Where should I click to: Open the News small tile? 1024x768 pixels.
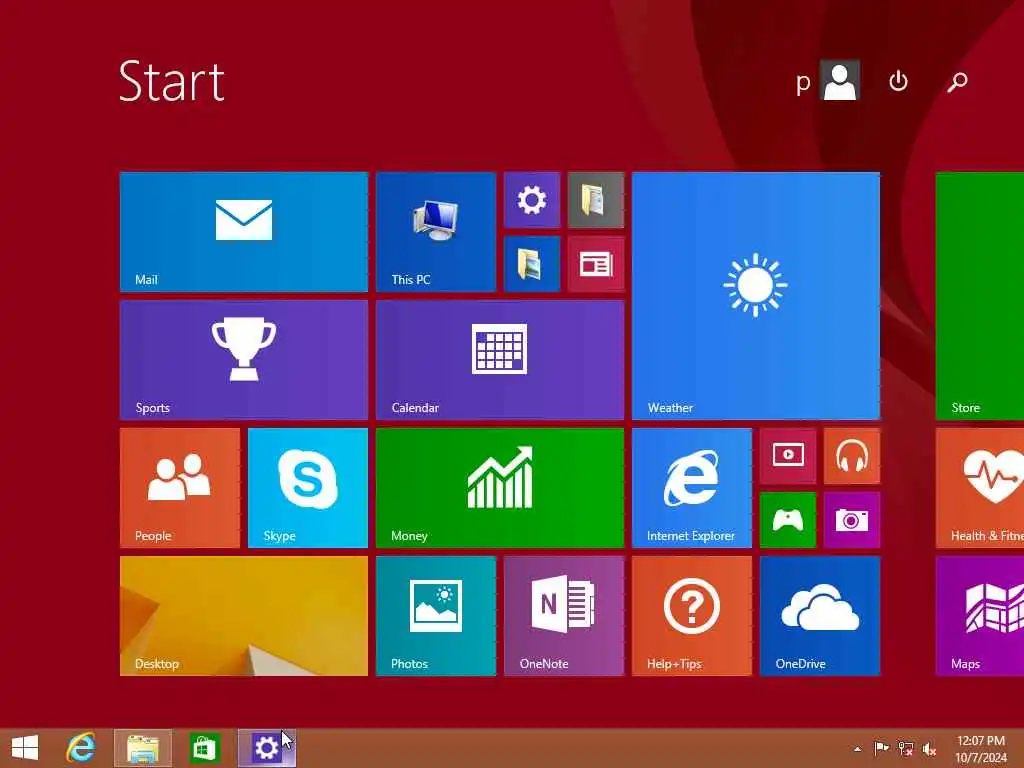pyautogui.click(x=596, y=264)
